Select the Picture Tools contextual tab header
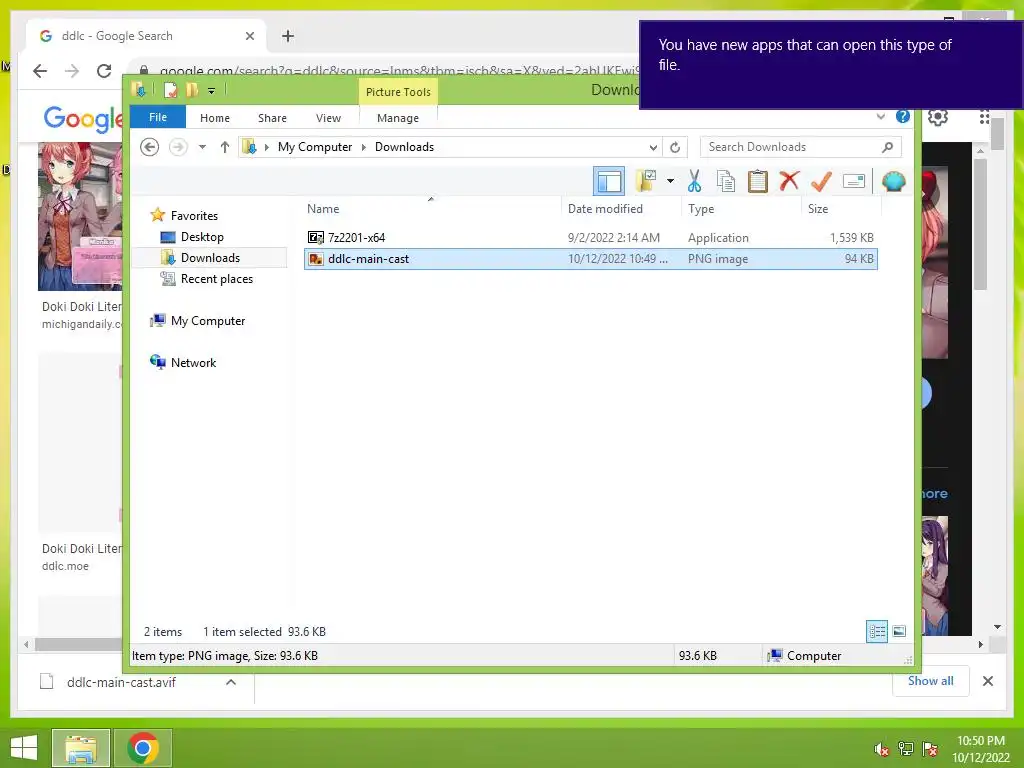The width and height of the screenshot is (1024, 768). (x=398, y=92)
